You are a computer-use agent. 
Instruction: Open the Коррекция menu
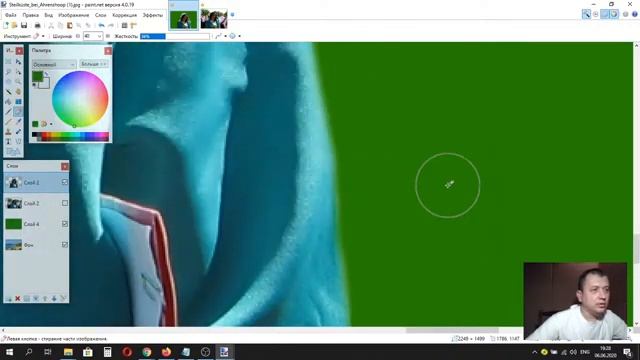pos(124,15)
